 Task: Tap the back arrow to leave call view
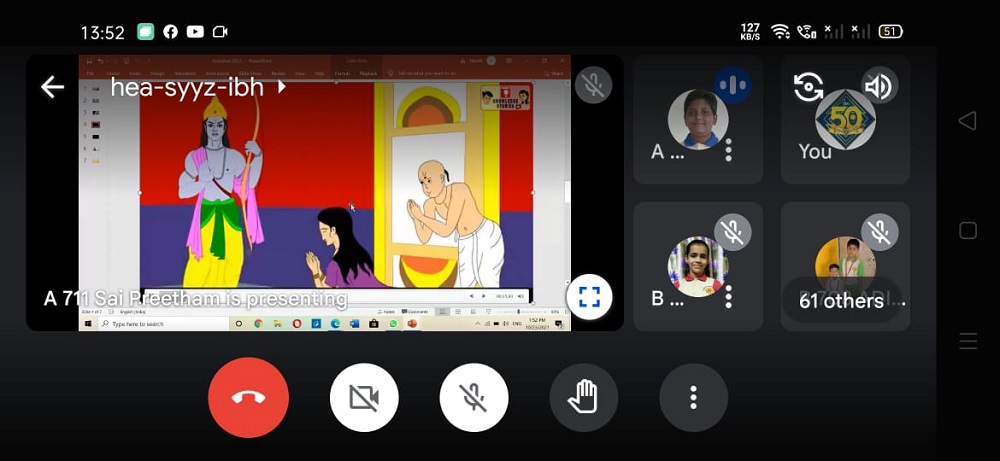(52, 87)
